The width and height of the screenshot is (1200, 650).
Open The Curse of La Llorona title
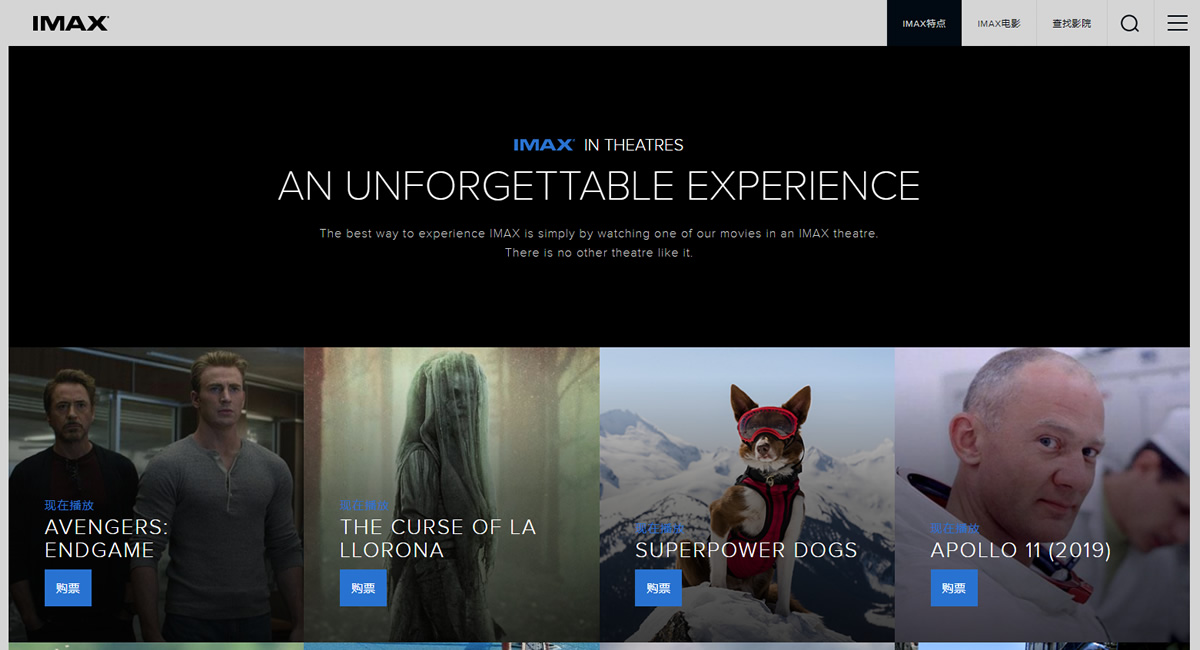click(438, 538)
